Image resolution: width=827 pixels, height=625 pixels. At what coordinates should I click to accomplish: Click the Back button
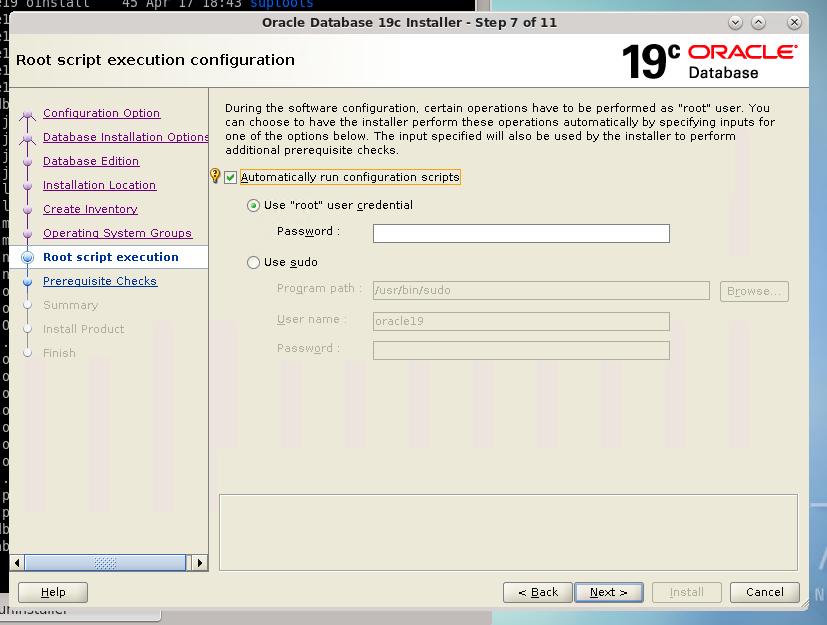(x=537, y=592)
